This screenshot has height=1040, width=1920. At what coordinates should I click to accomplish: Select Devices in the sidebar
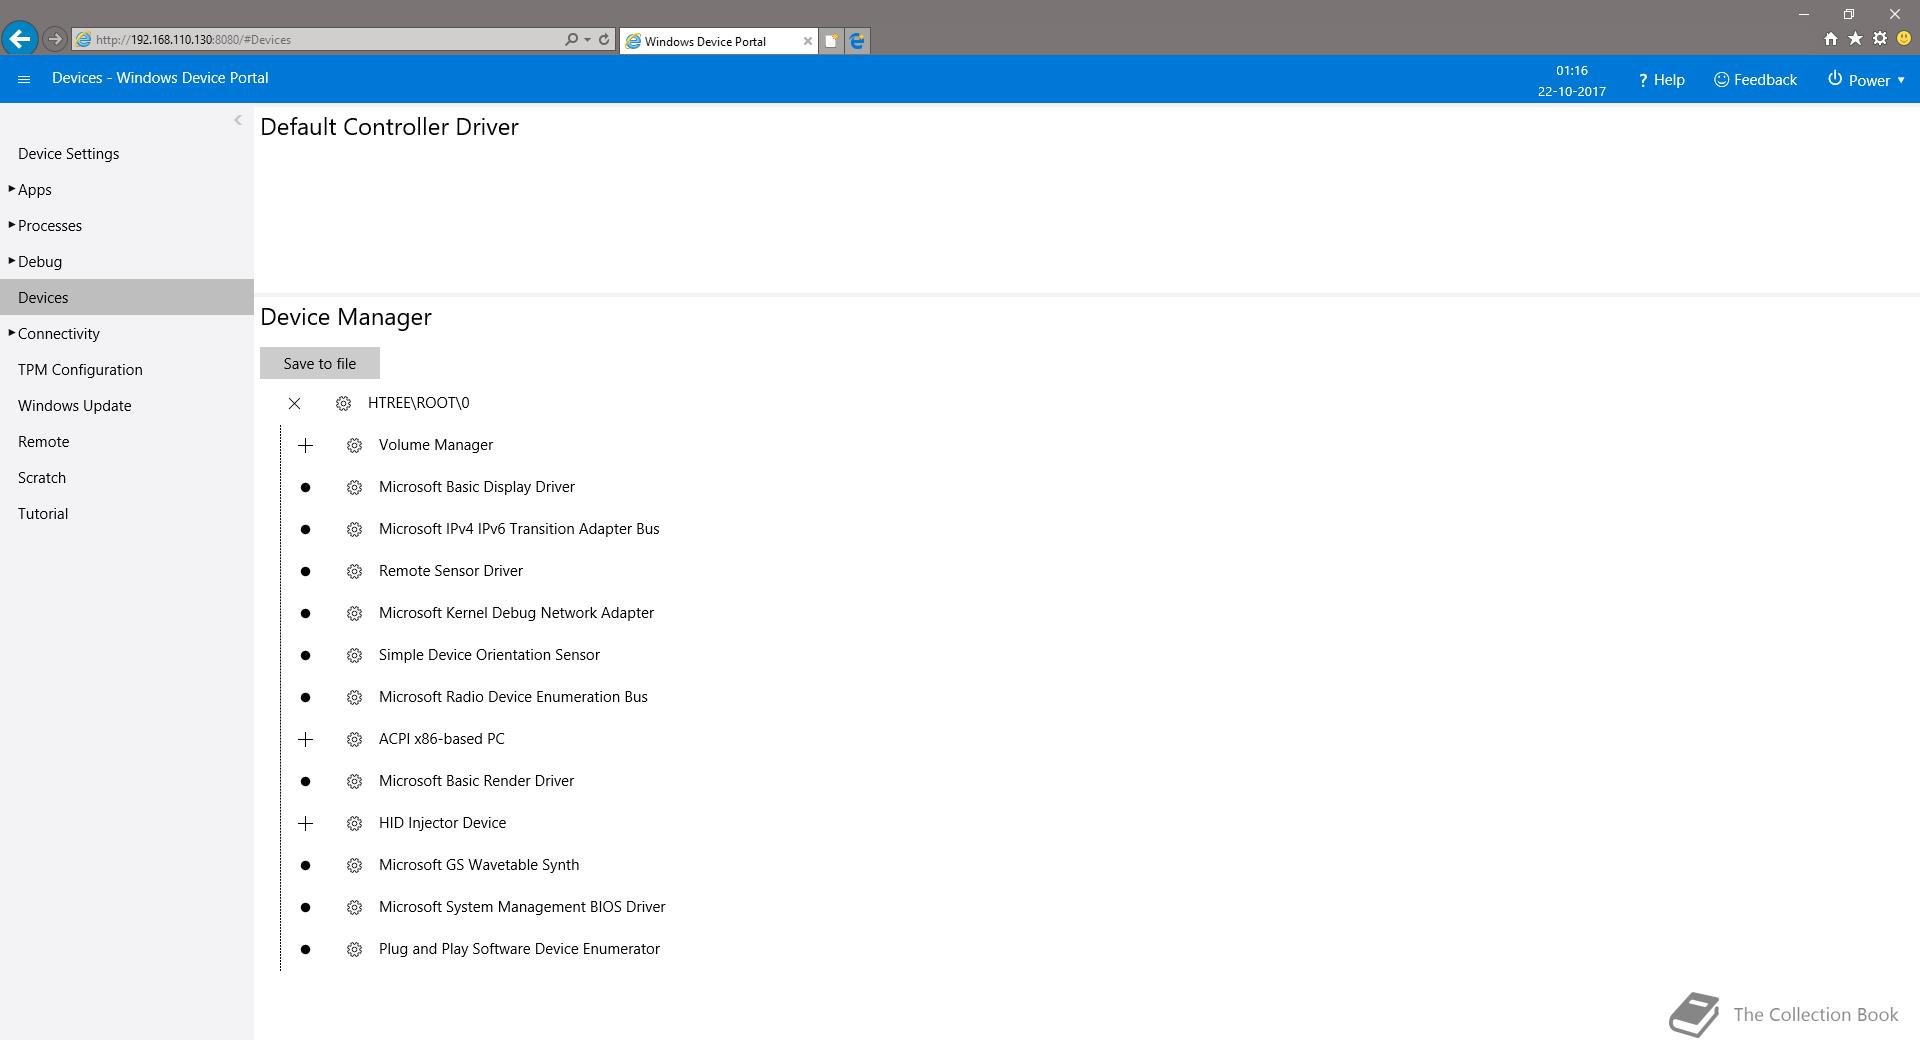(127, 297)
